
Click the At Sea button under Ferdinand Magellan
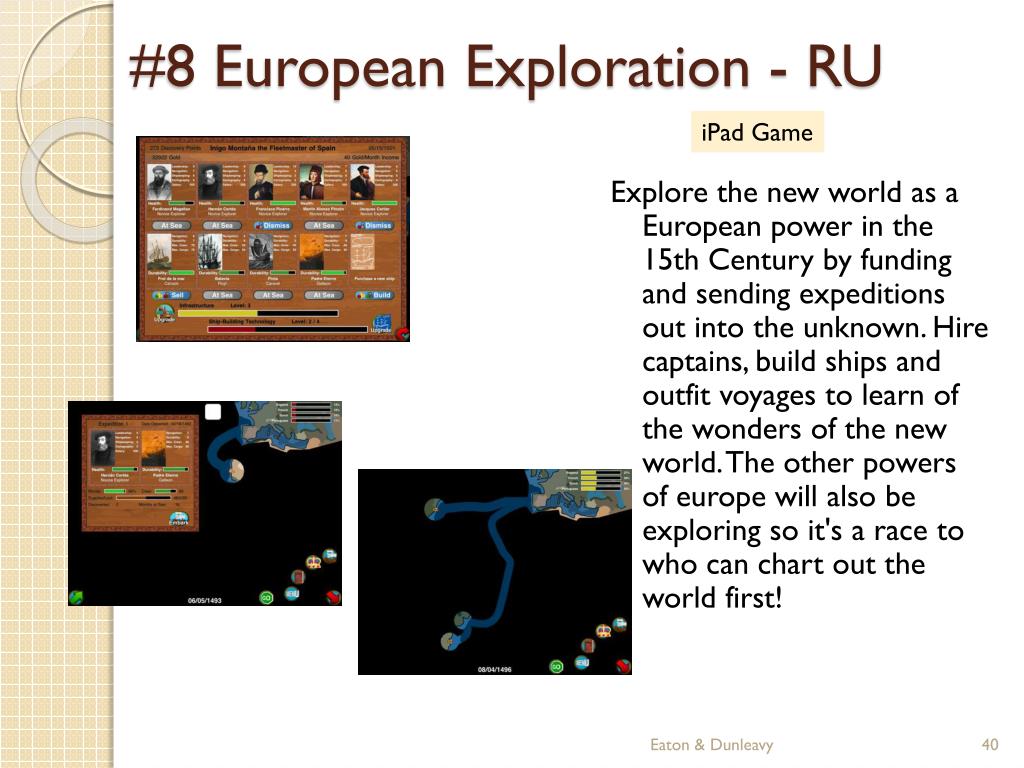(x=171, y=225)
